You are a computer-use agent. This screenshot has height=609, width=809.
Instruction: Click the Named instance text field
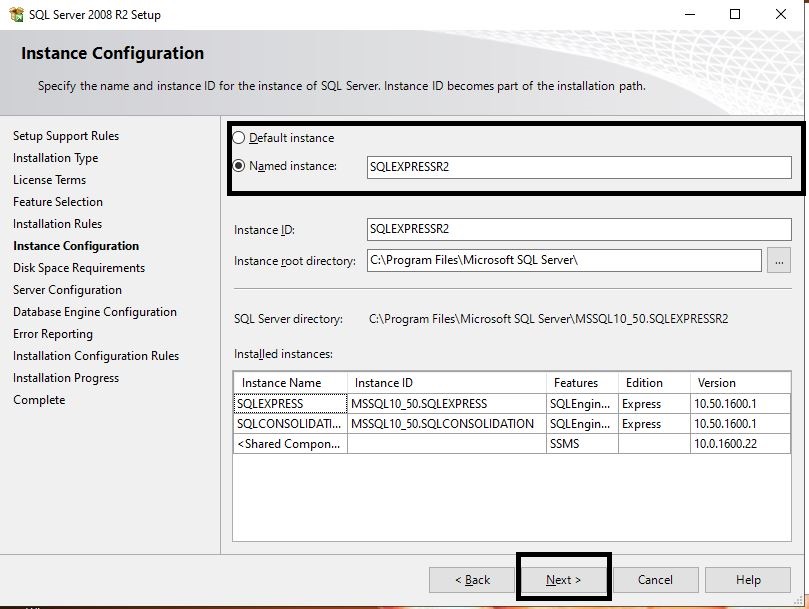click(x=579, y=167)
